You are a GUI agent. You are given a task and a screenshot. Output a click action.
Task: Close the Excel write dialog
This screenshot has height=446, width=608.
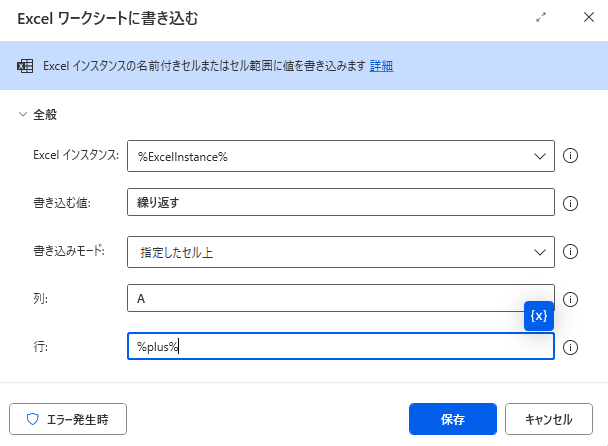coord(589,17)
